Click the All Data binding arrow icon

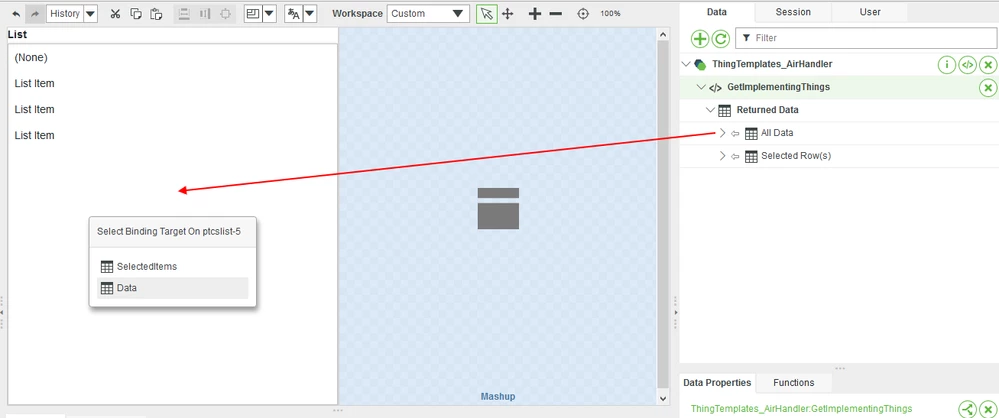point(735,133)
